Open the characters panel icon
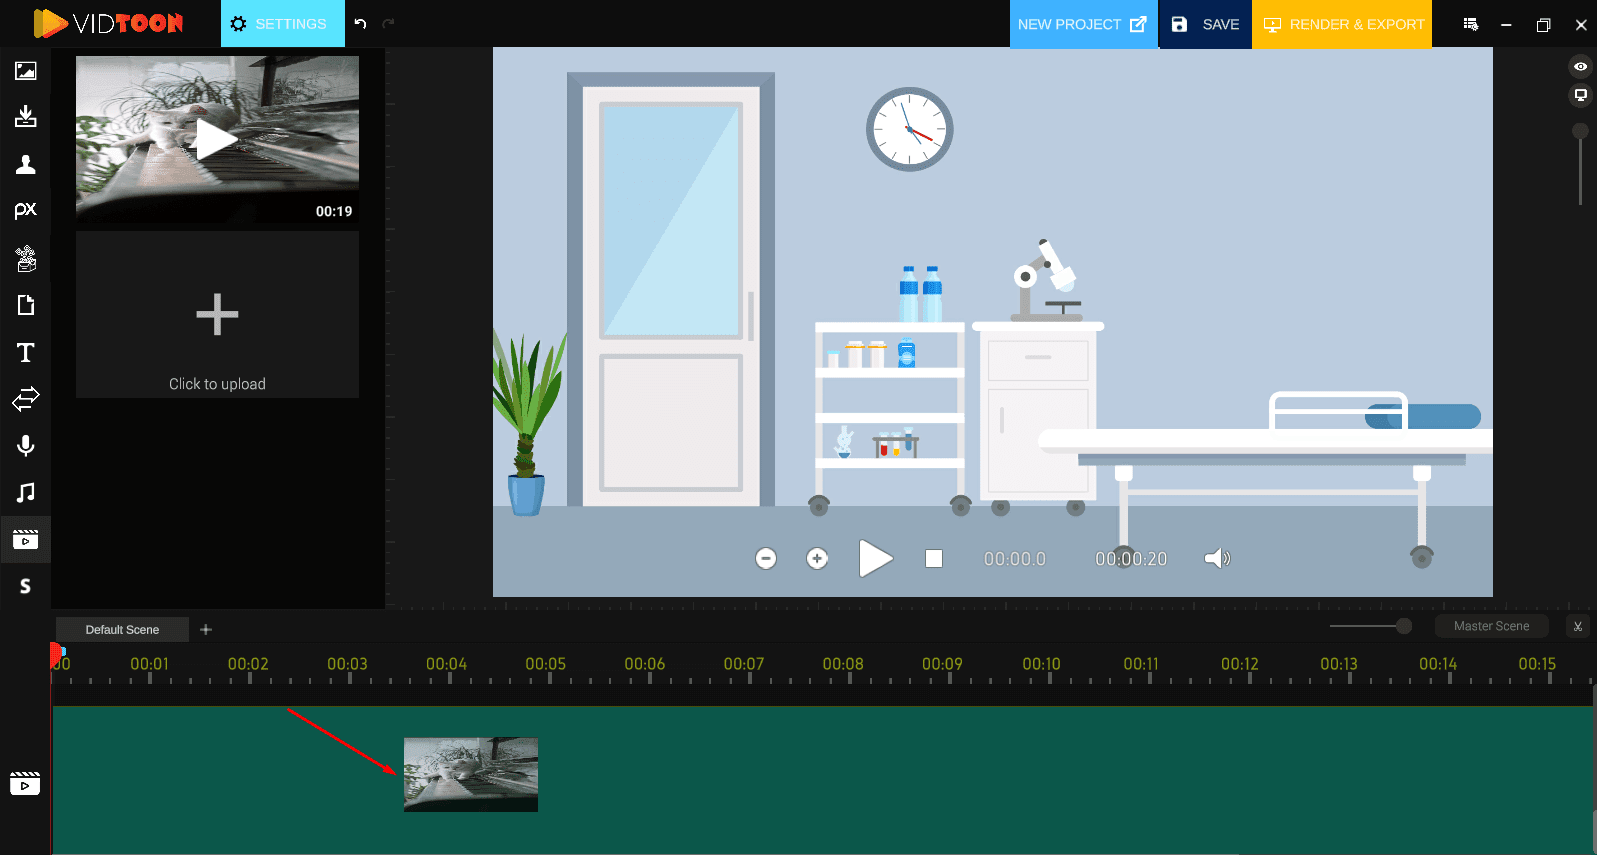Screen dimensions: 1597x855 [26, 164]
